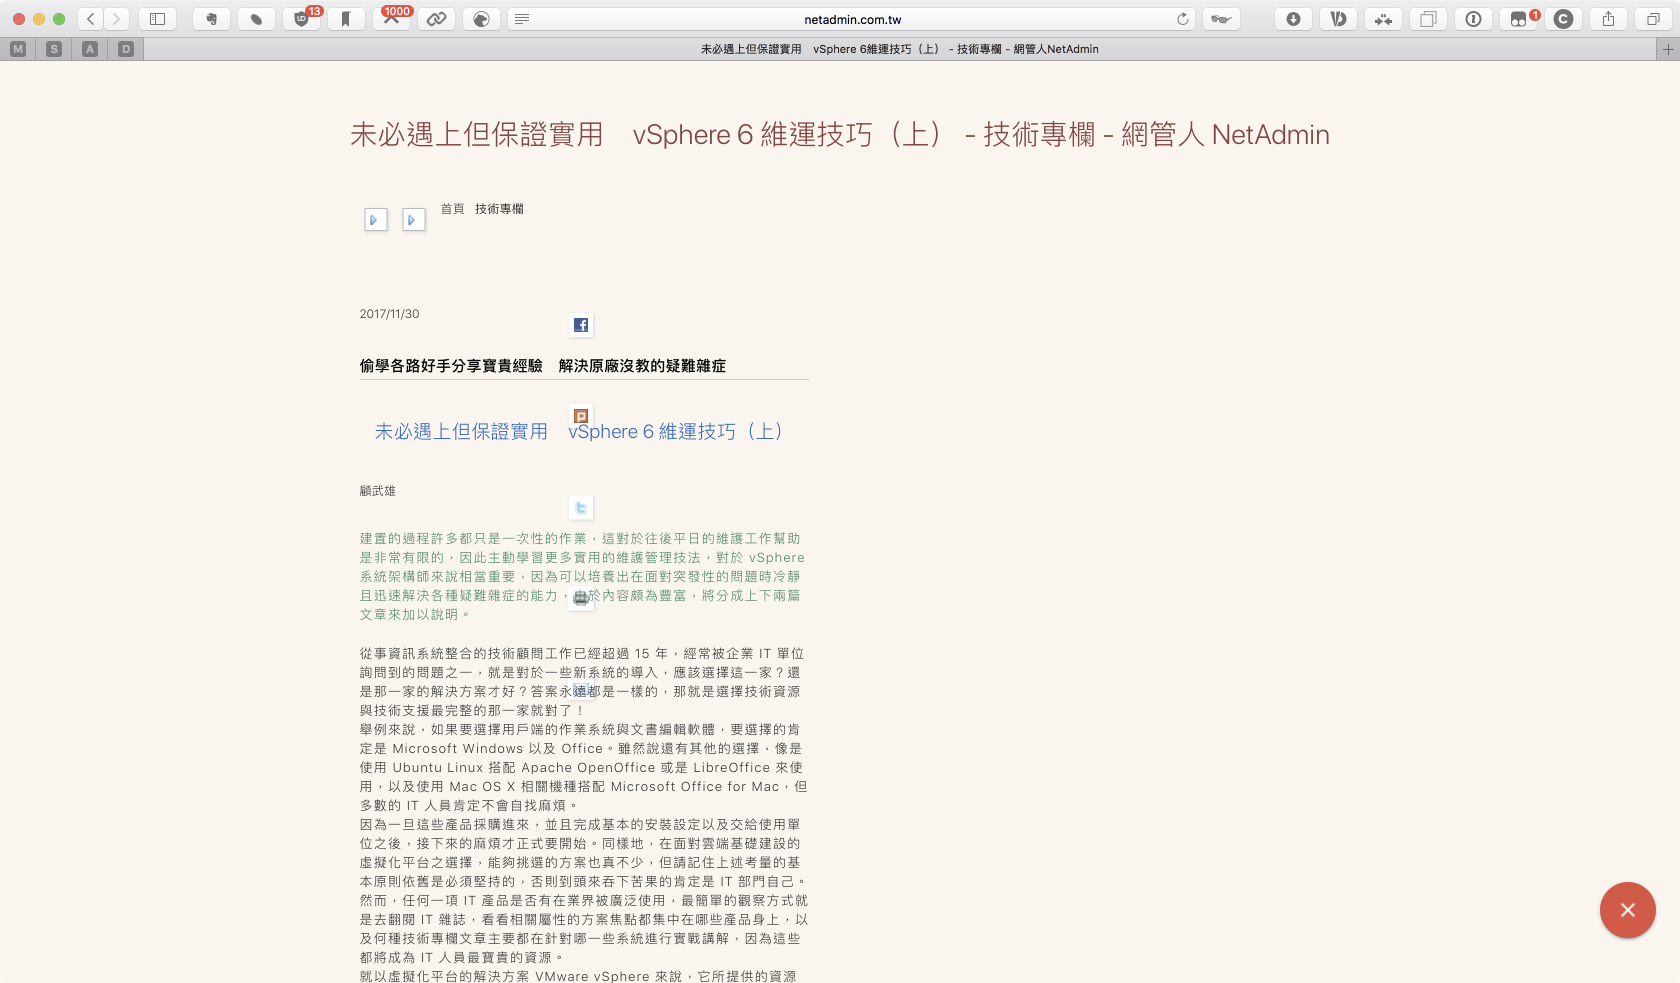Open the Share sheet toolbar button
Image resolution: width=1680 pixels, height=983 pixels.
[x=1609, y=19]
